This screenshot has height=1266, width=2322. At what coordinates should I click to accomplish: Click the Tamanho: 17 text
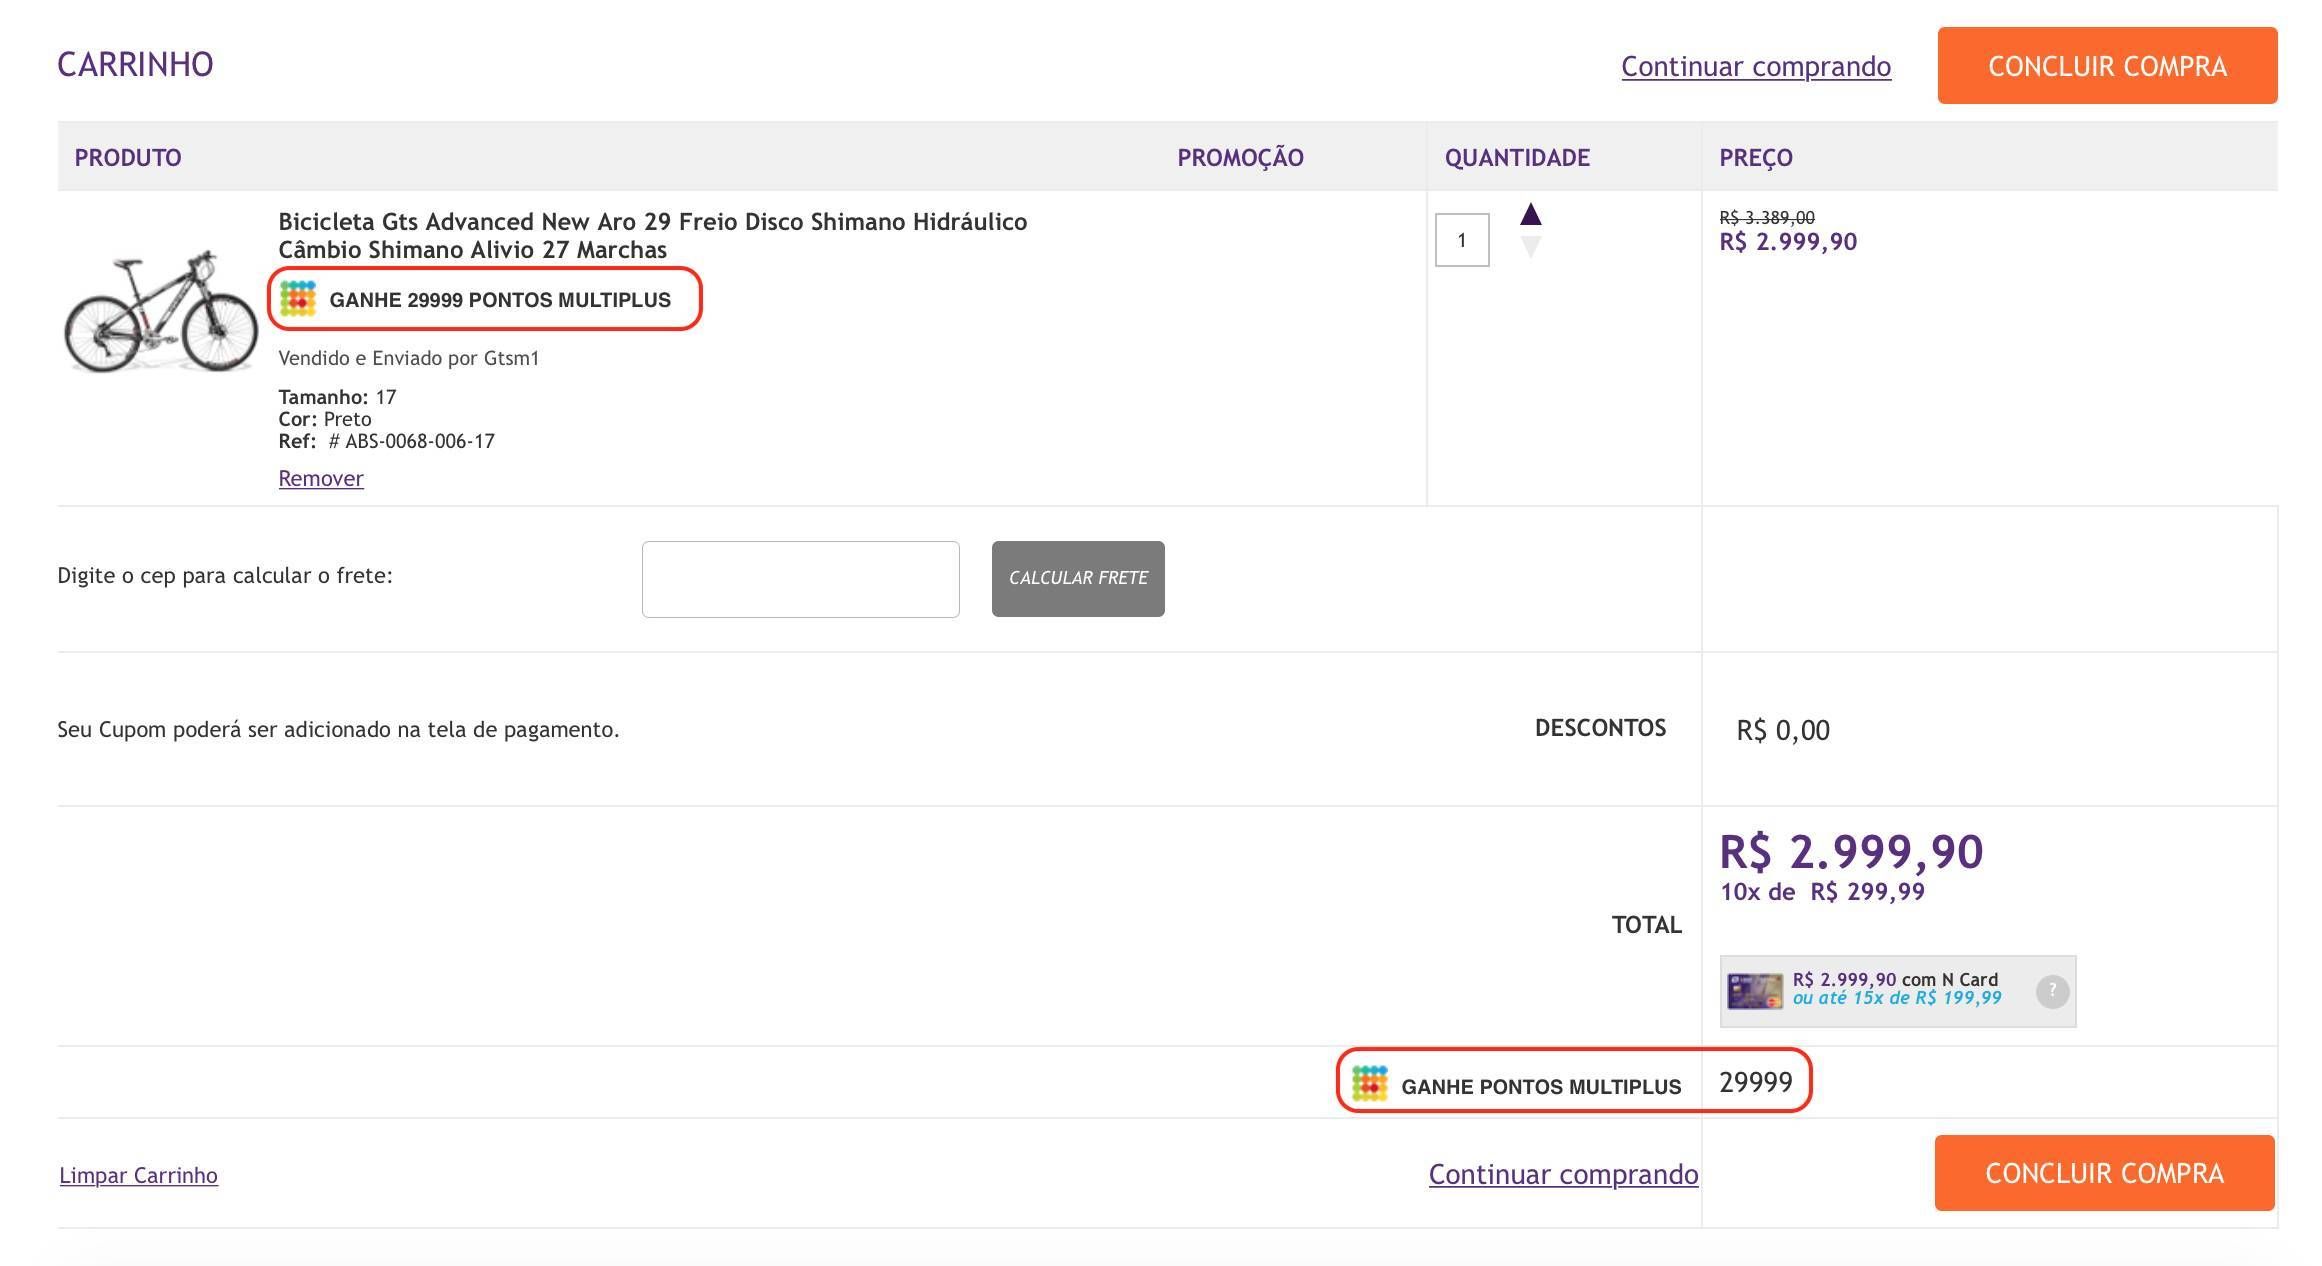pyautogui.click(x=337, y=397)
